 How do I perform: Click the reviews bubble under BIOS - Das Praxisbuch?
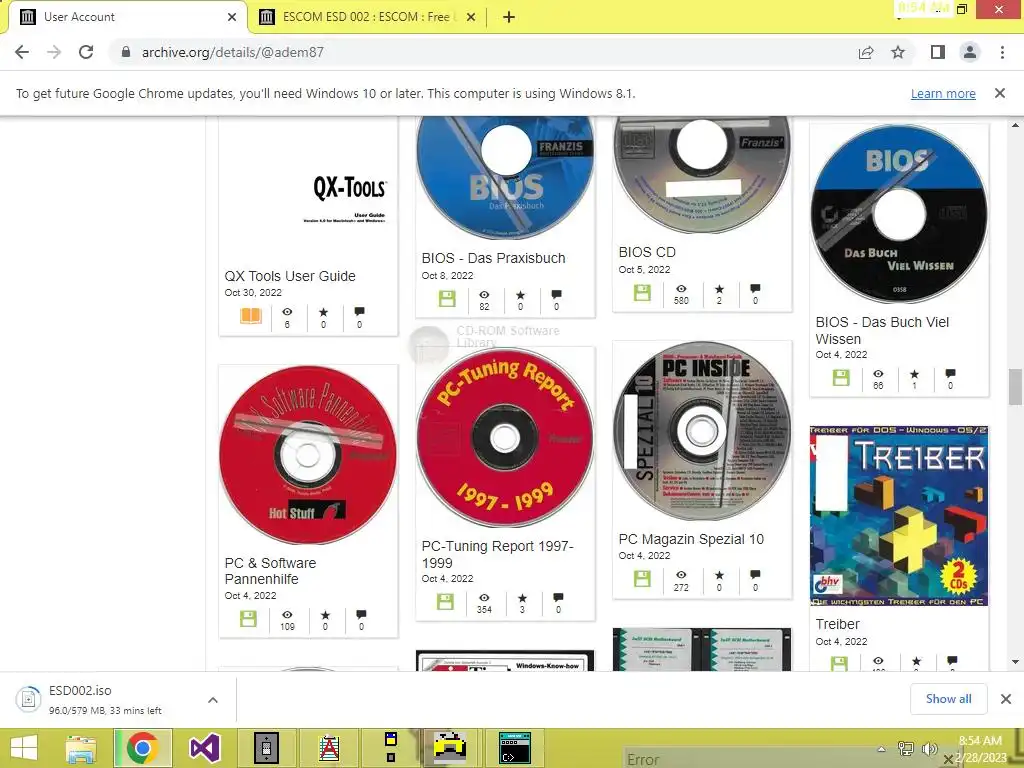coord(556,295)
